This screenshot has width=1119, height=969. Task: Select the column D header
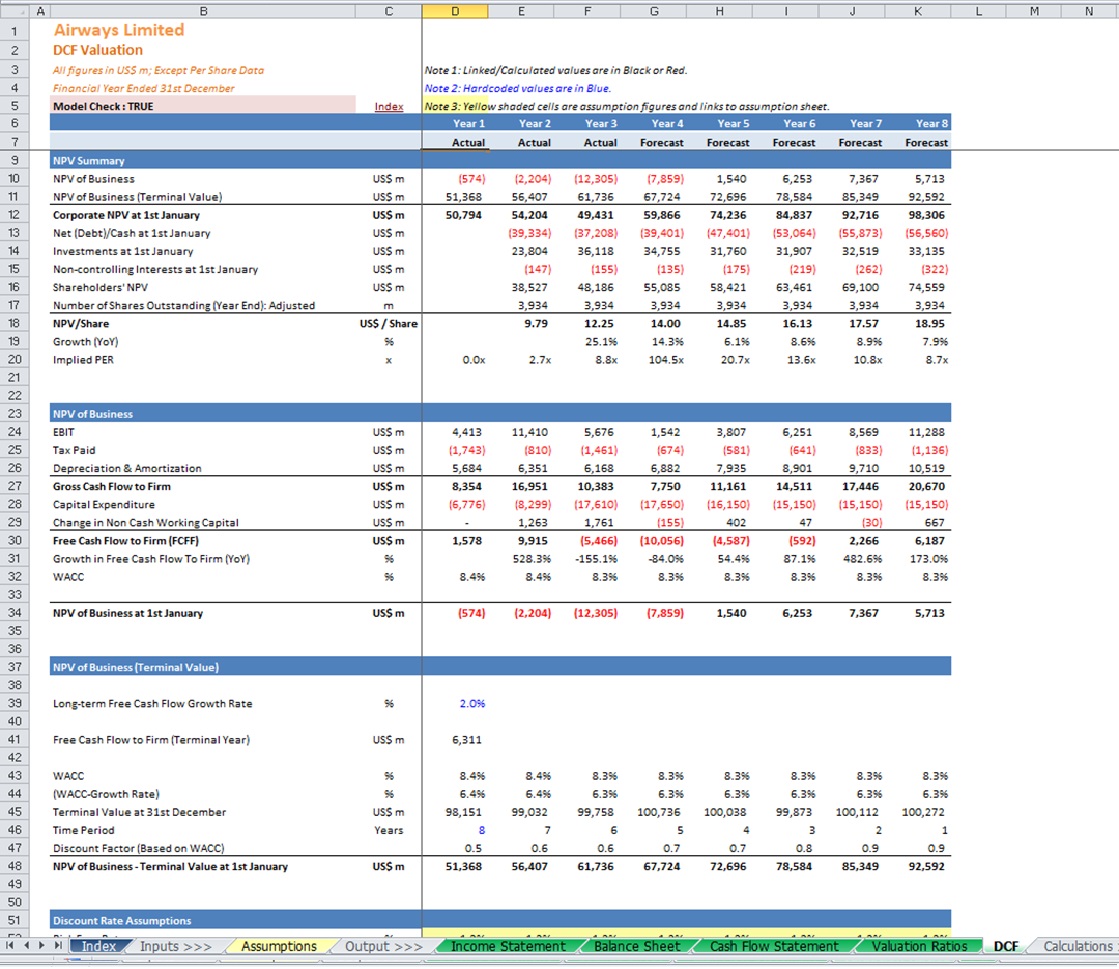pos(455,11)
